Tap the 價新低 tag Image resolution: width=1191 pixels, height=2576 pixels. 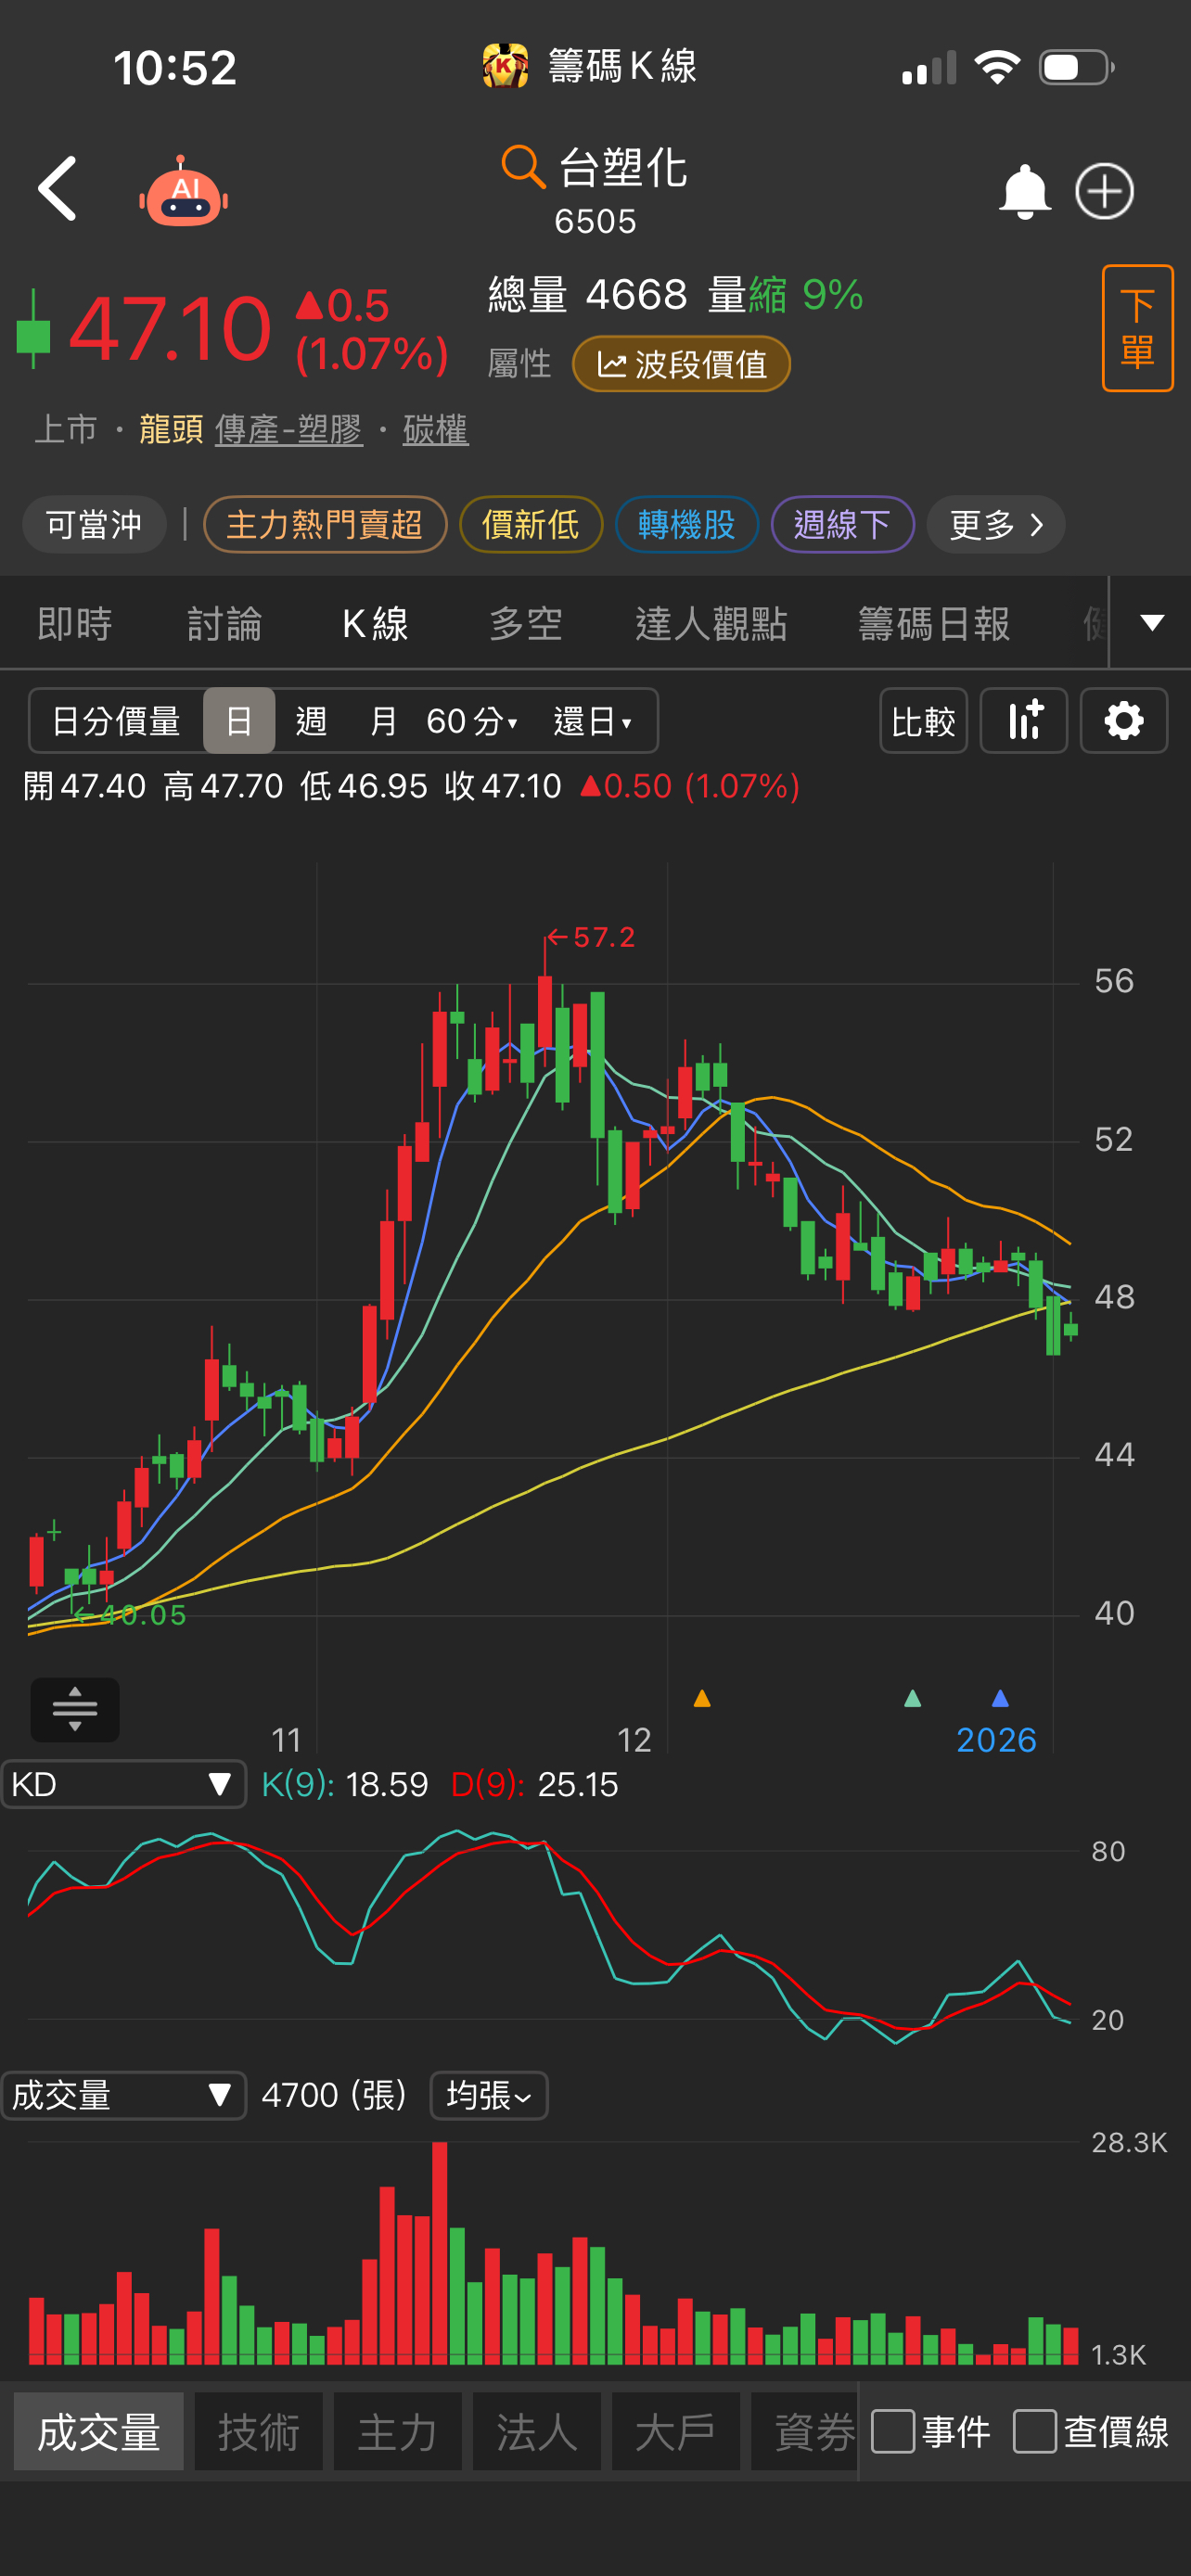(x=531, y=524)
